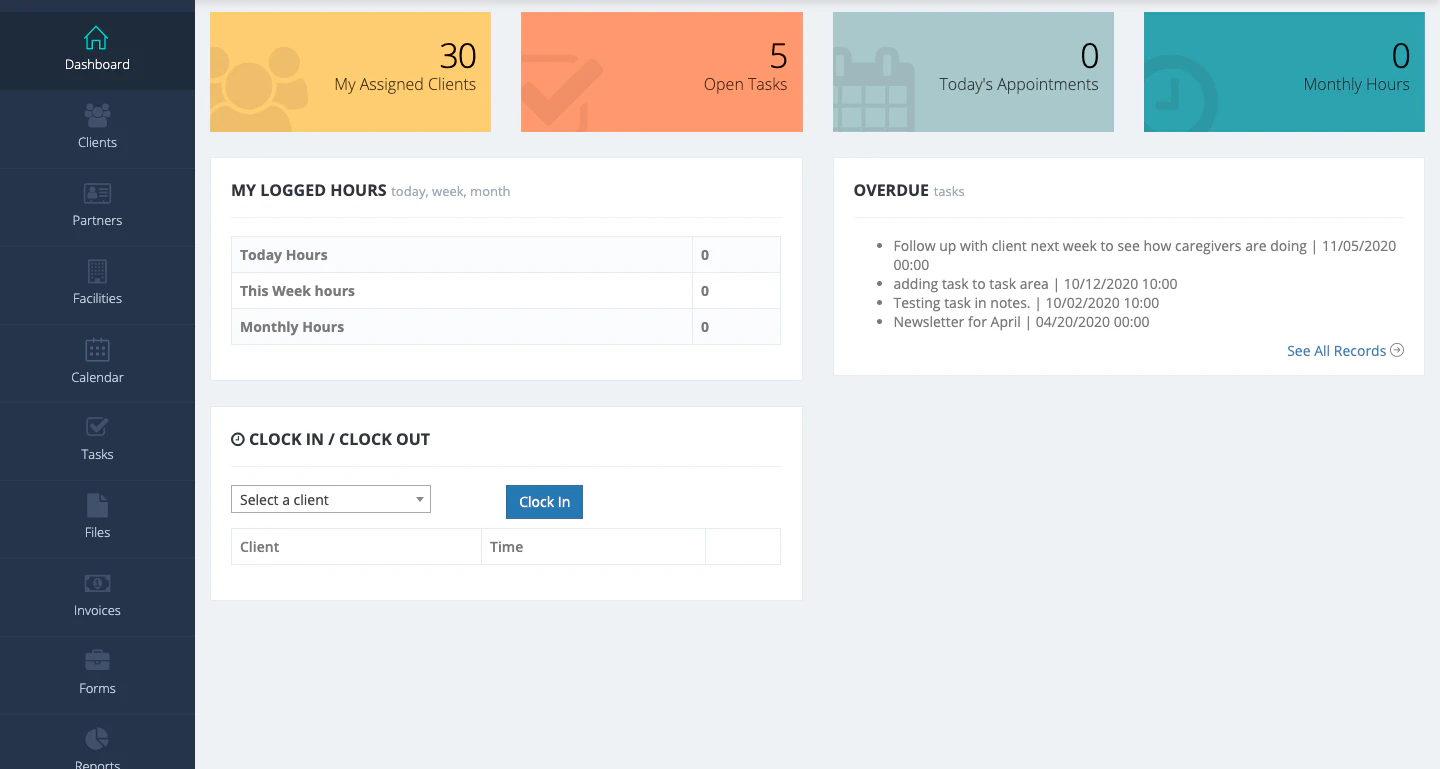Click the Facilities building icon
Image resolution: width=1440 pixels, height=769 pixels.
click(97, 270)
